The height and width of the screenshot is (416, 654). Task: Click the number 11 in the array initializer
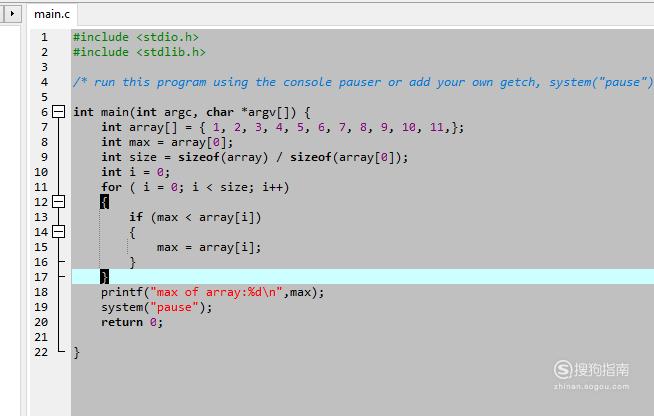click(x=437, y=127)
